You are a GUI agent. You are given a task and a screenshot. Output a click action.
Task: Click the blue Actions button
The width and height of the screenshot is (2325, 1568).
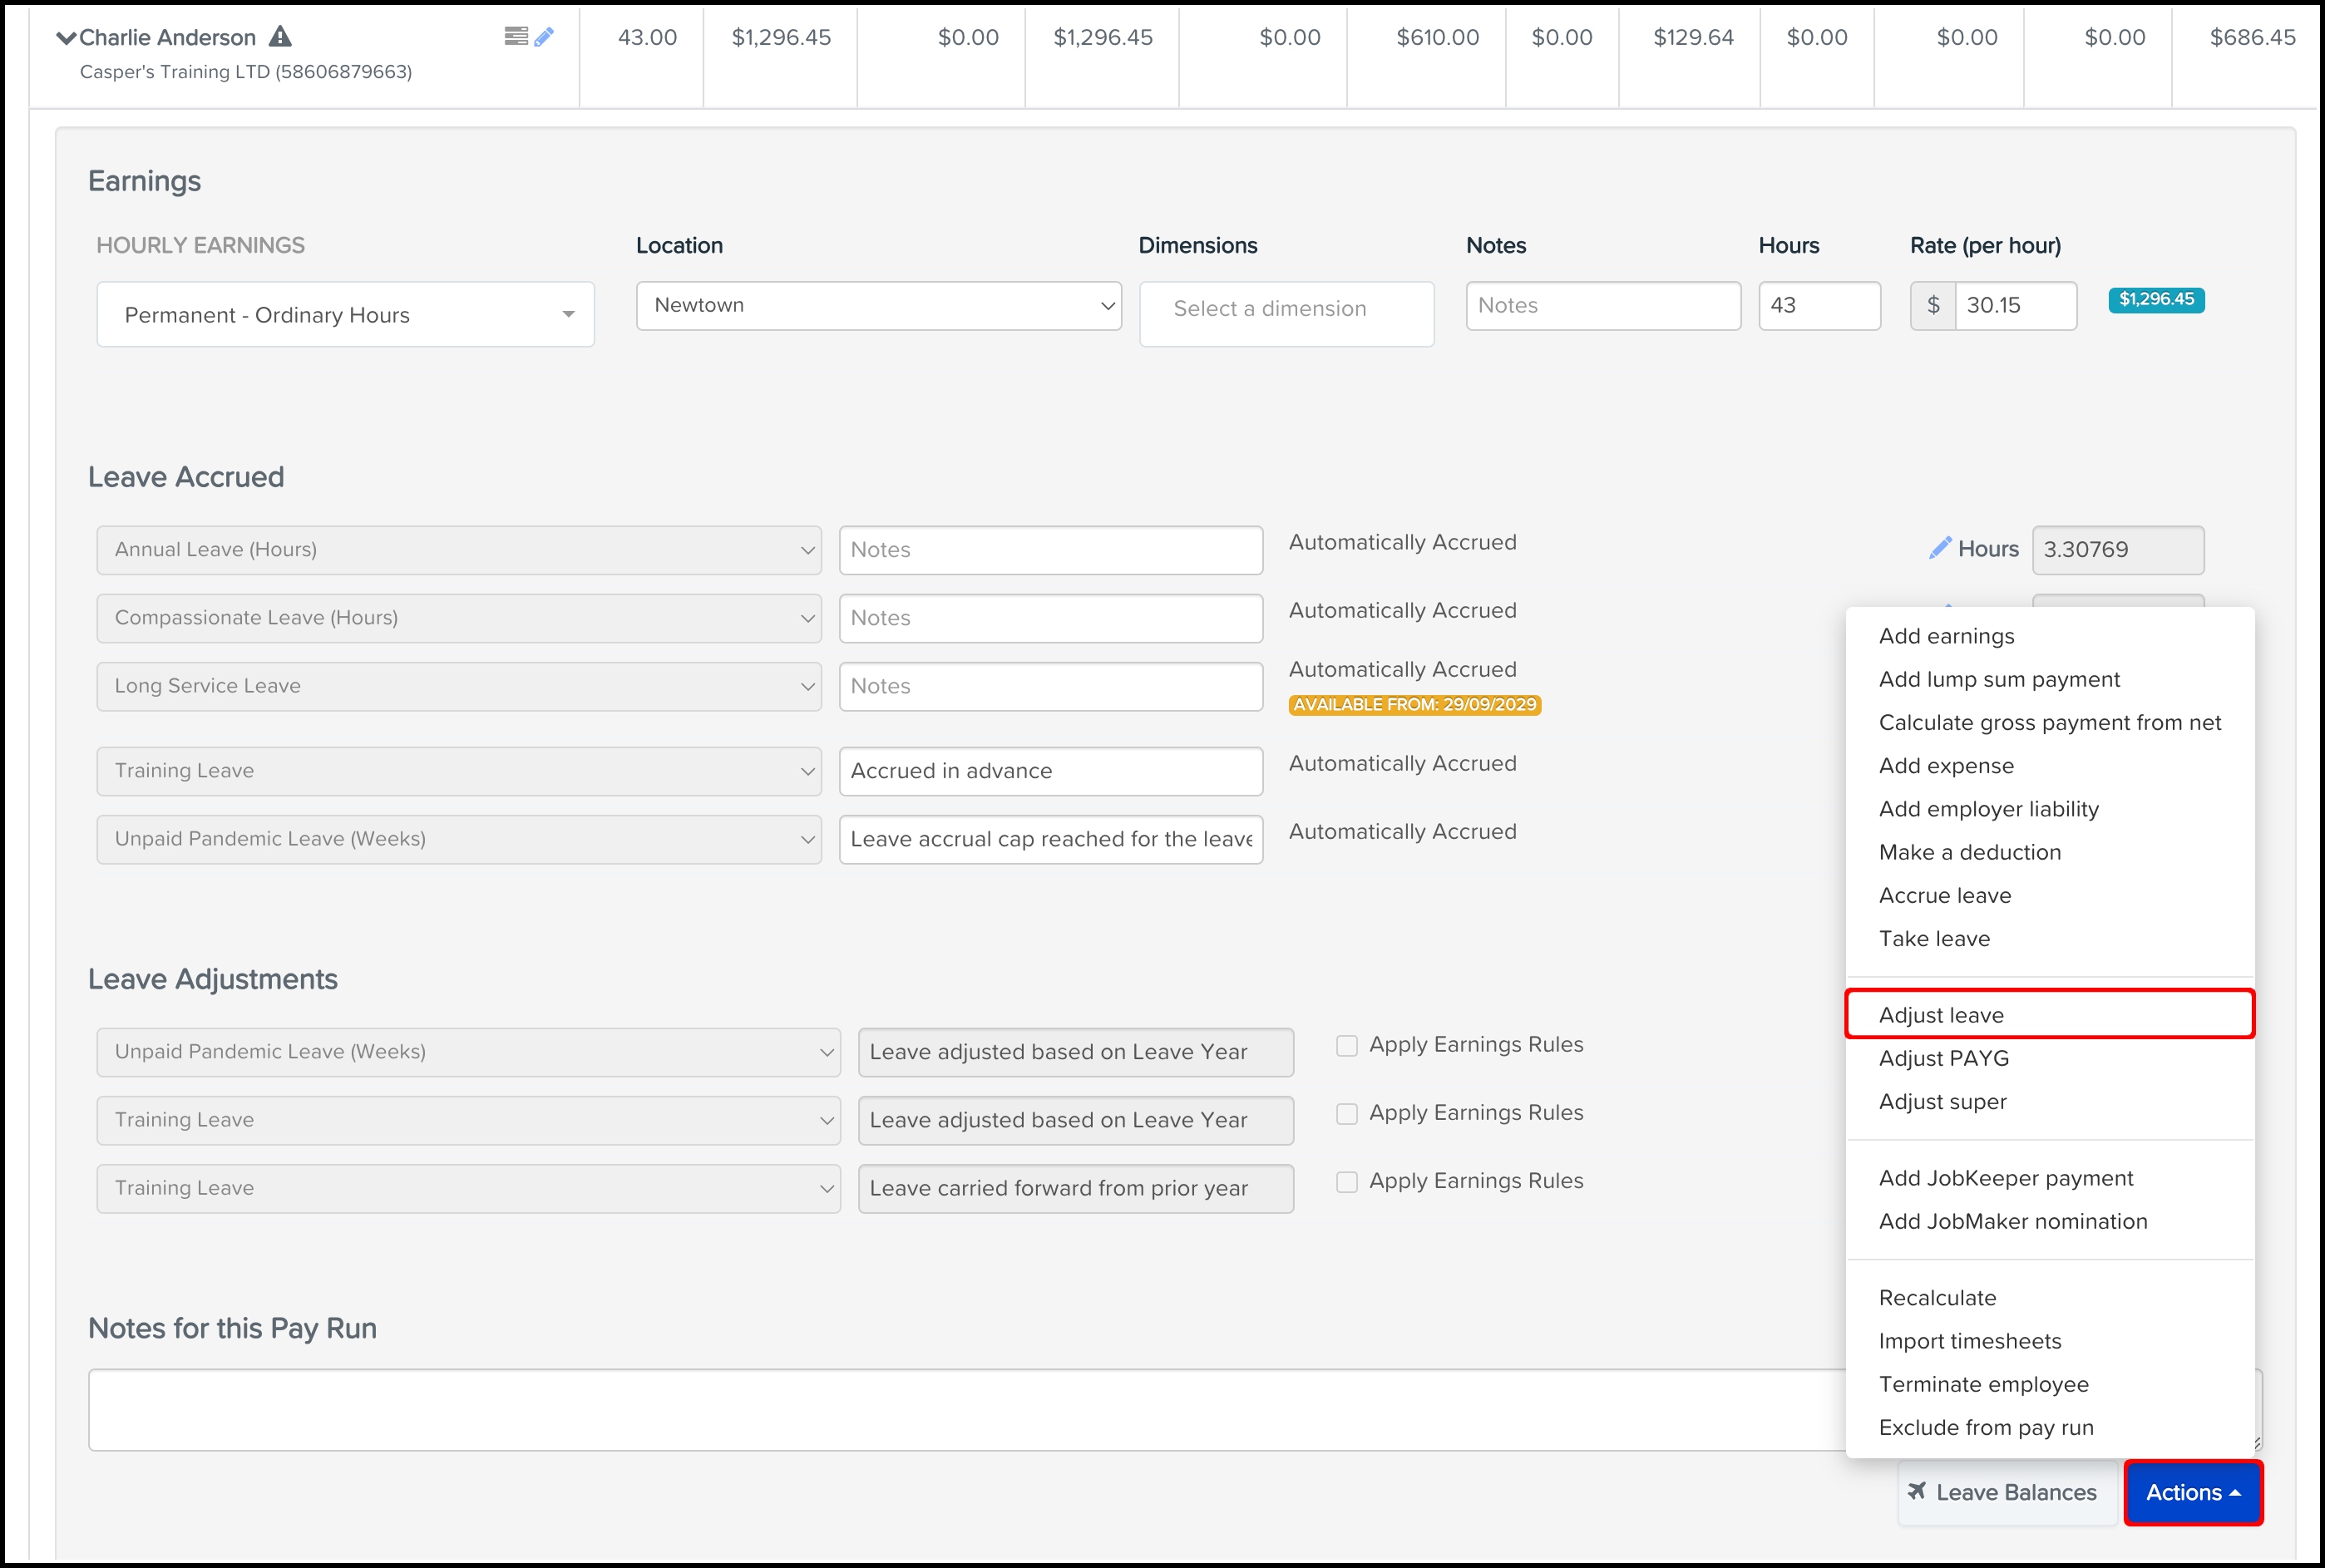[x=2192, y=1492]
